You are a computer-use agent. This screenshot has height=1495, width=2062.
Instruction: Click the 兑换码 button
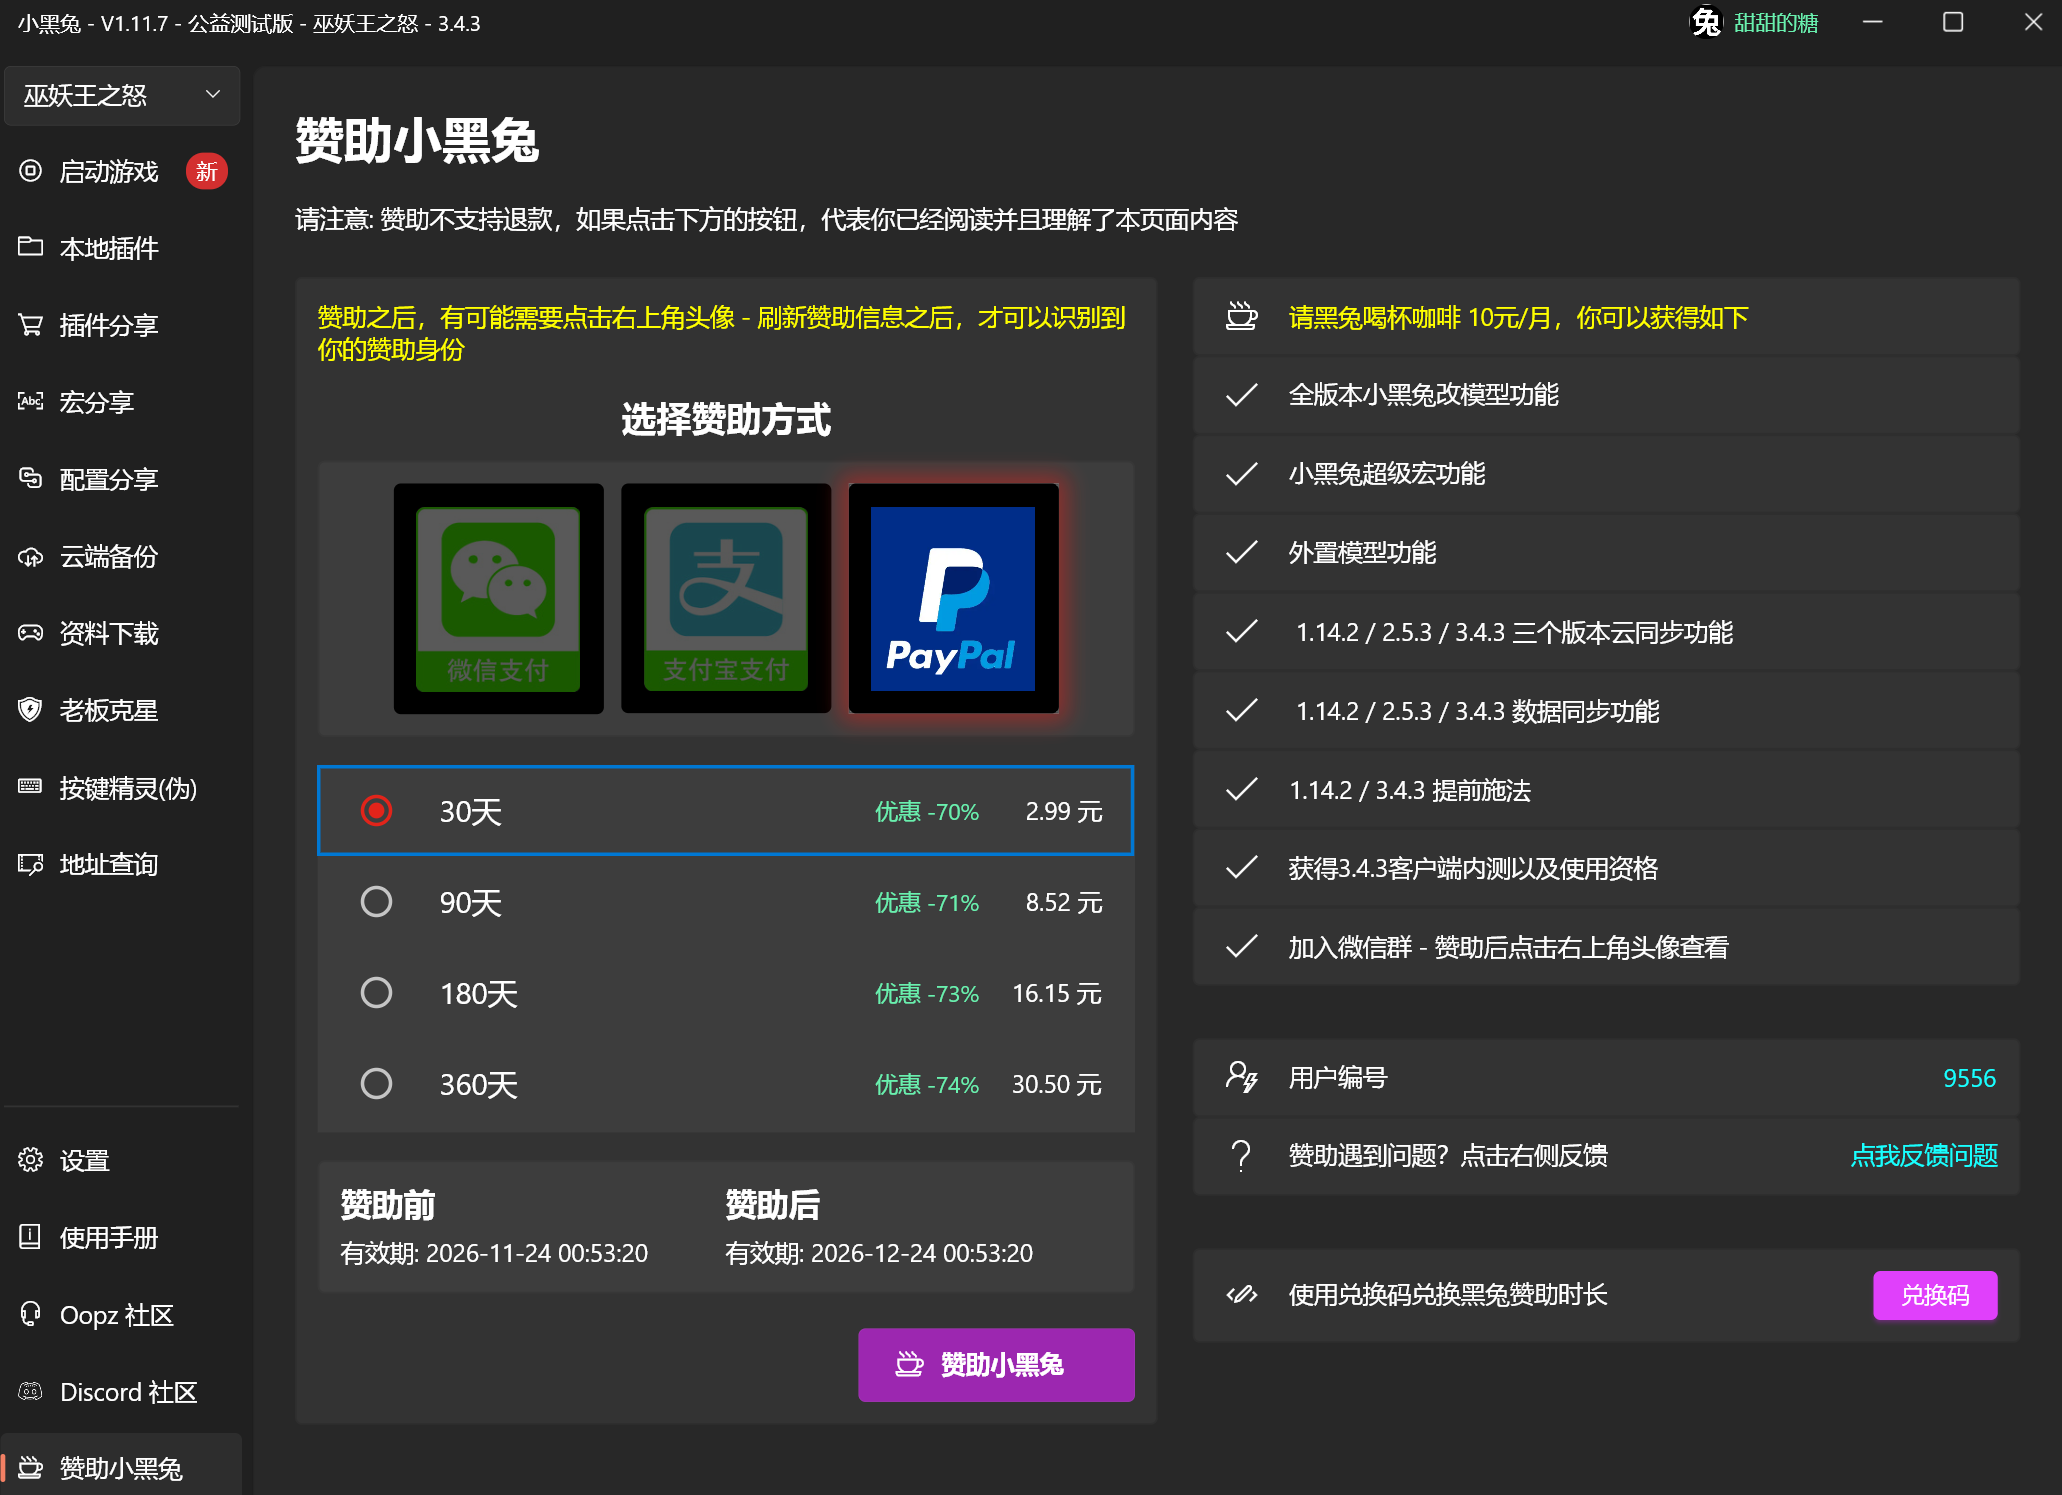pos(1935,1295)
